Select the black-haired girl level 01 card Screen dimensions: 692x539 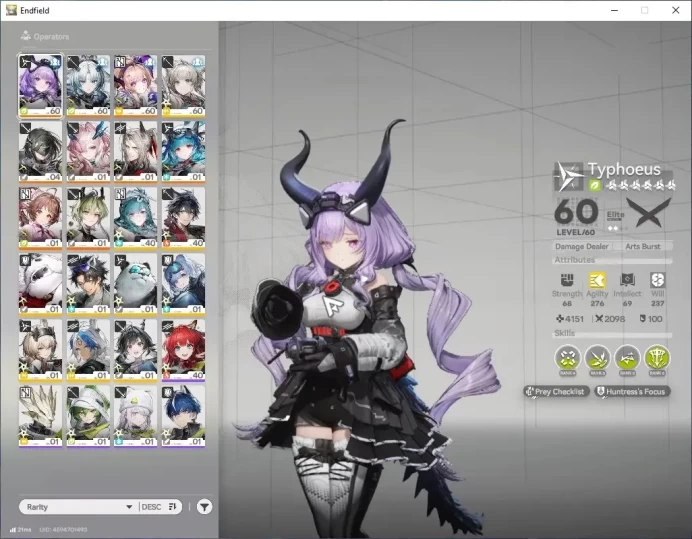coord(135,351)
